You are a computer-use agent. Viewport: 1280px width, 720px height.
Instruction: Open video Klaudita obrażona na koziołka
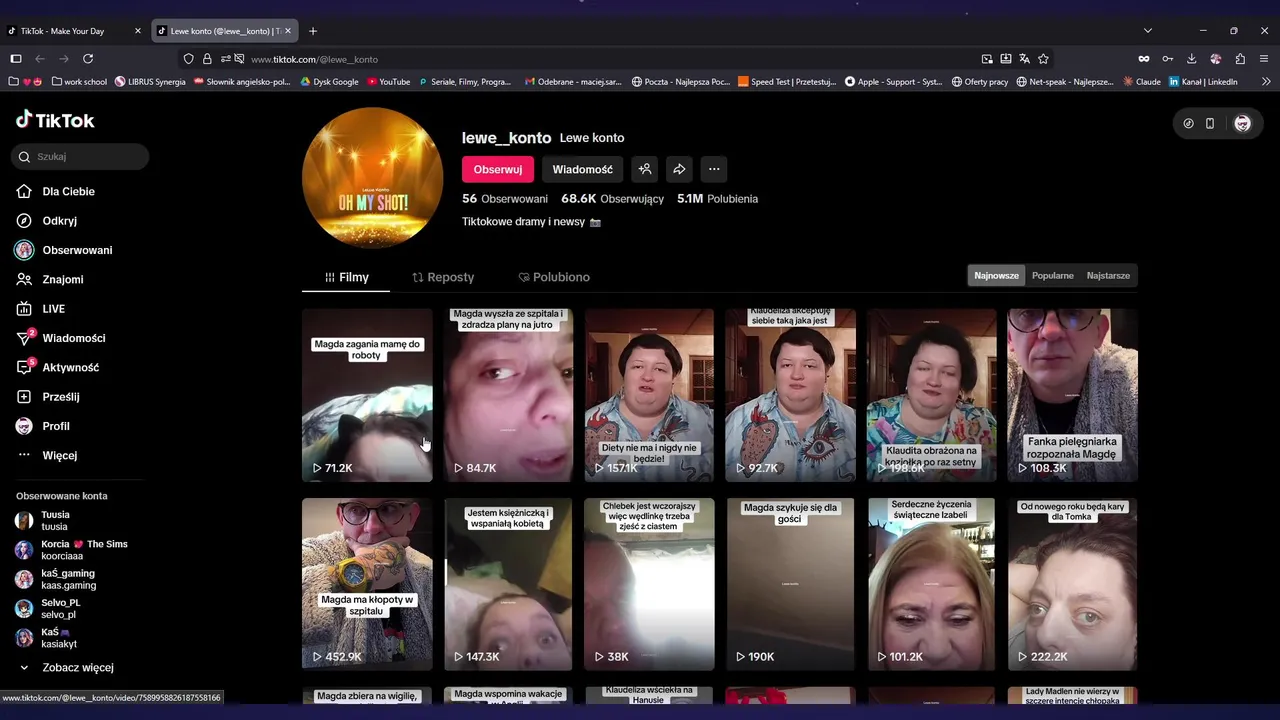tap(931, 395)
